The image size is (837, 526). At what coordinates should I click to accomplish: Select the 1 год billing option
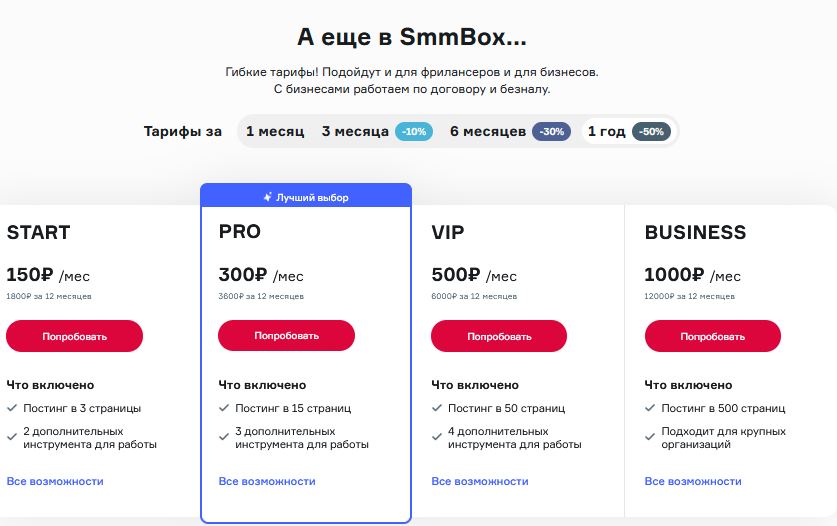pyautogui.click(x=606, y=132)
